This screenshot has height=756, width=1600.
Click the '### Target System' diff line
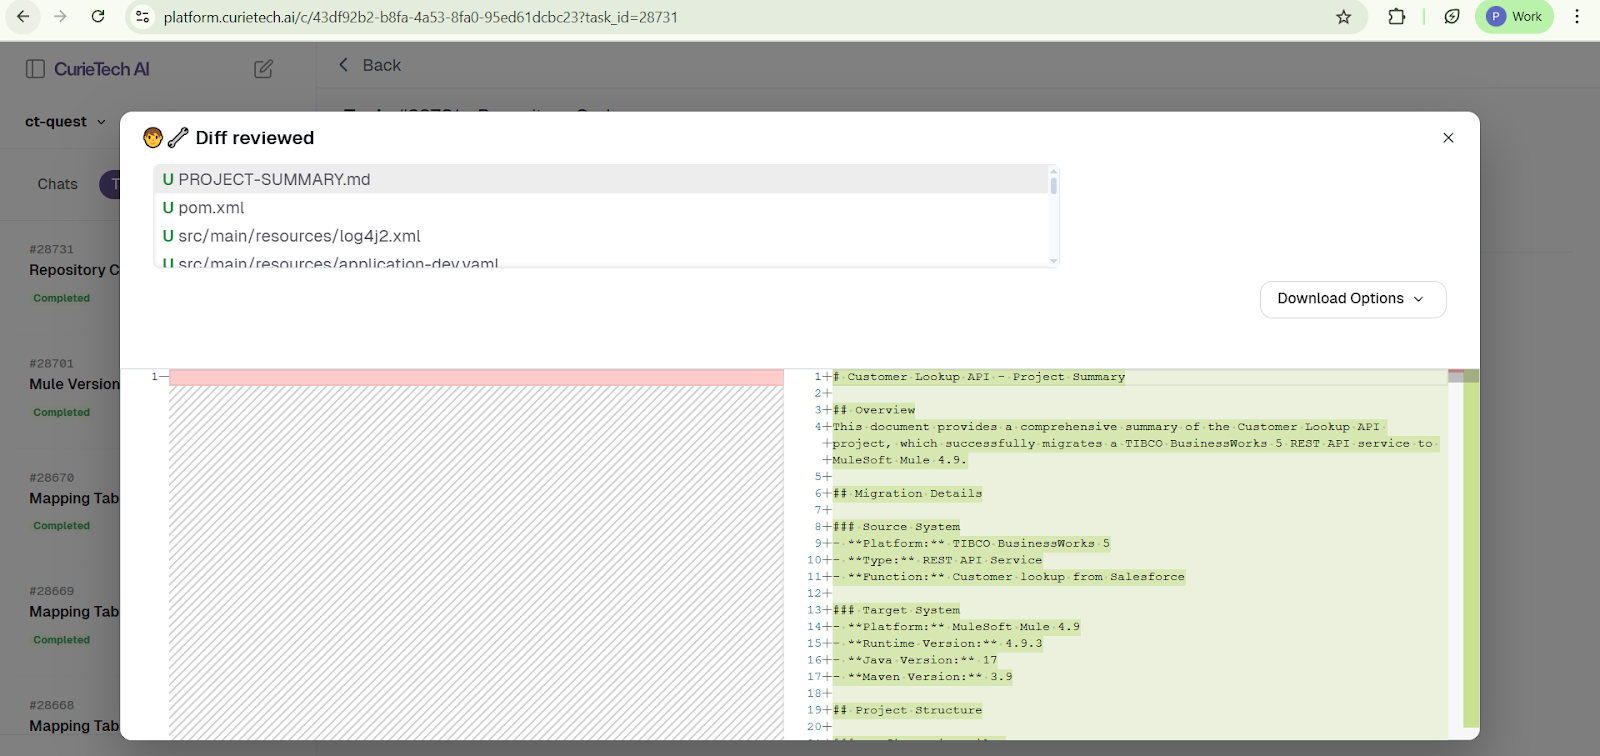[x=897, y=610]
